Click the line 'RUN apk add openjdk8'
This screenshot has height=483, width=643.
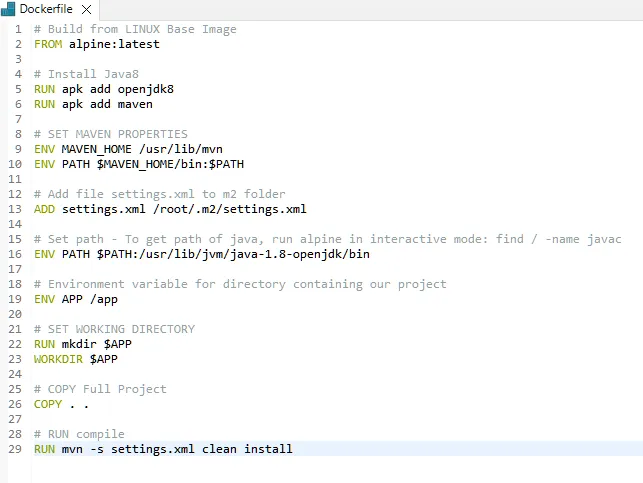104,89
